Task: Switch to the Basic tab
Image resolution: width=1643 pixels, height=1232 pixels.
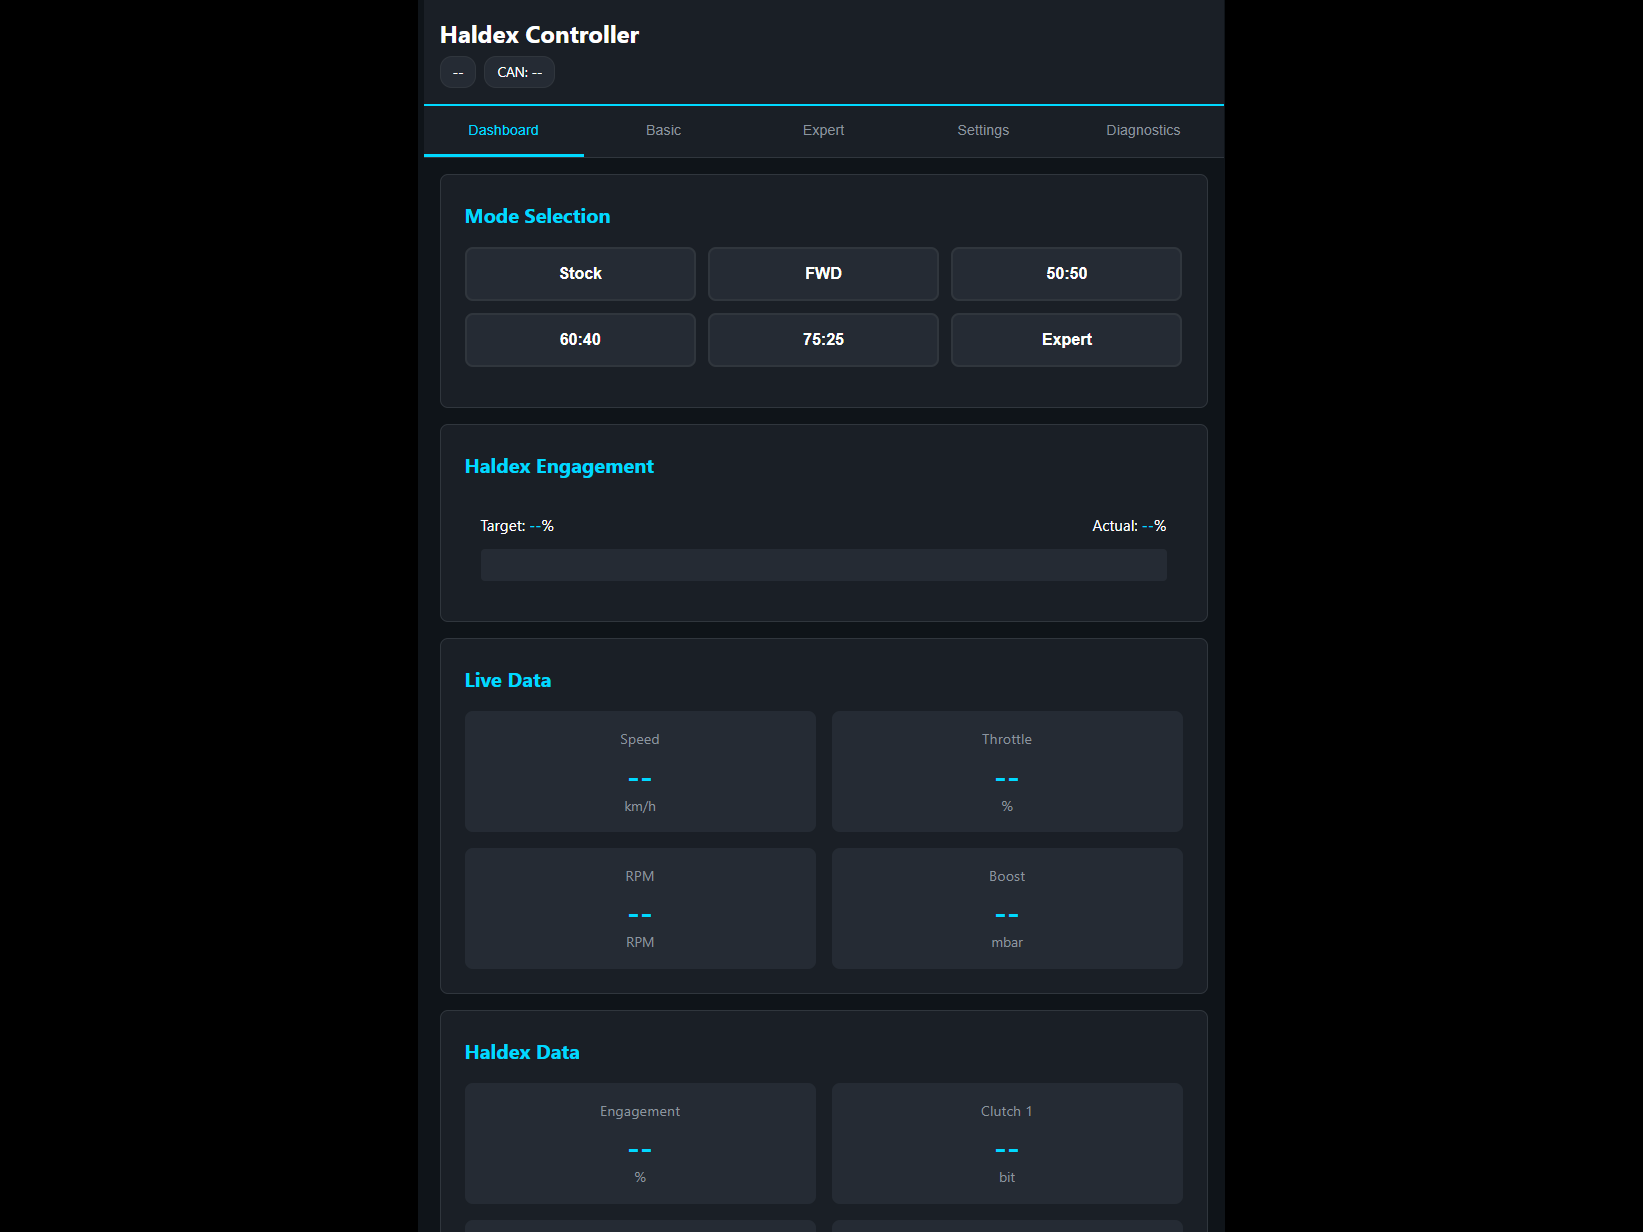Action: (663, 131)
